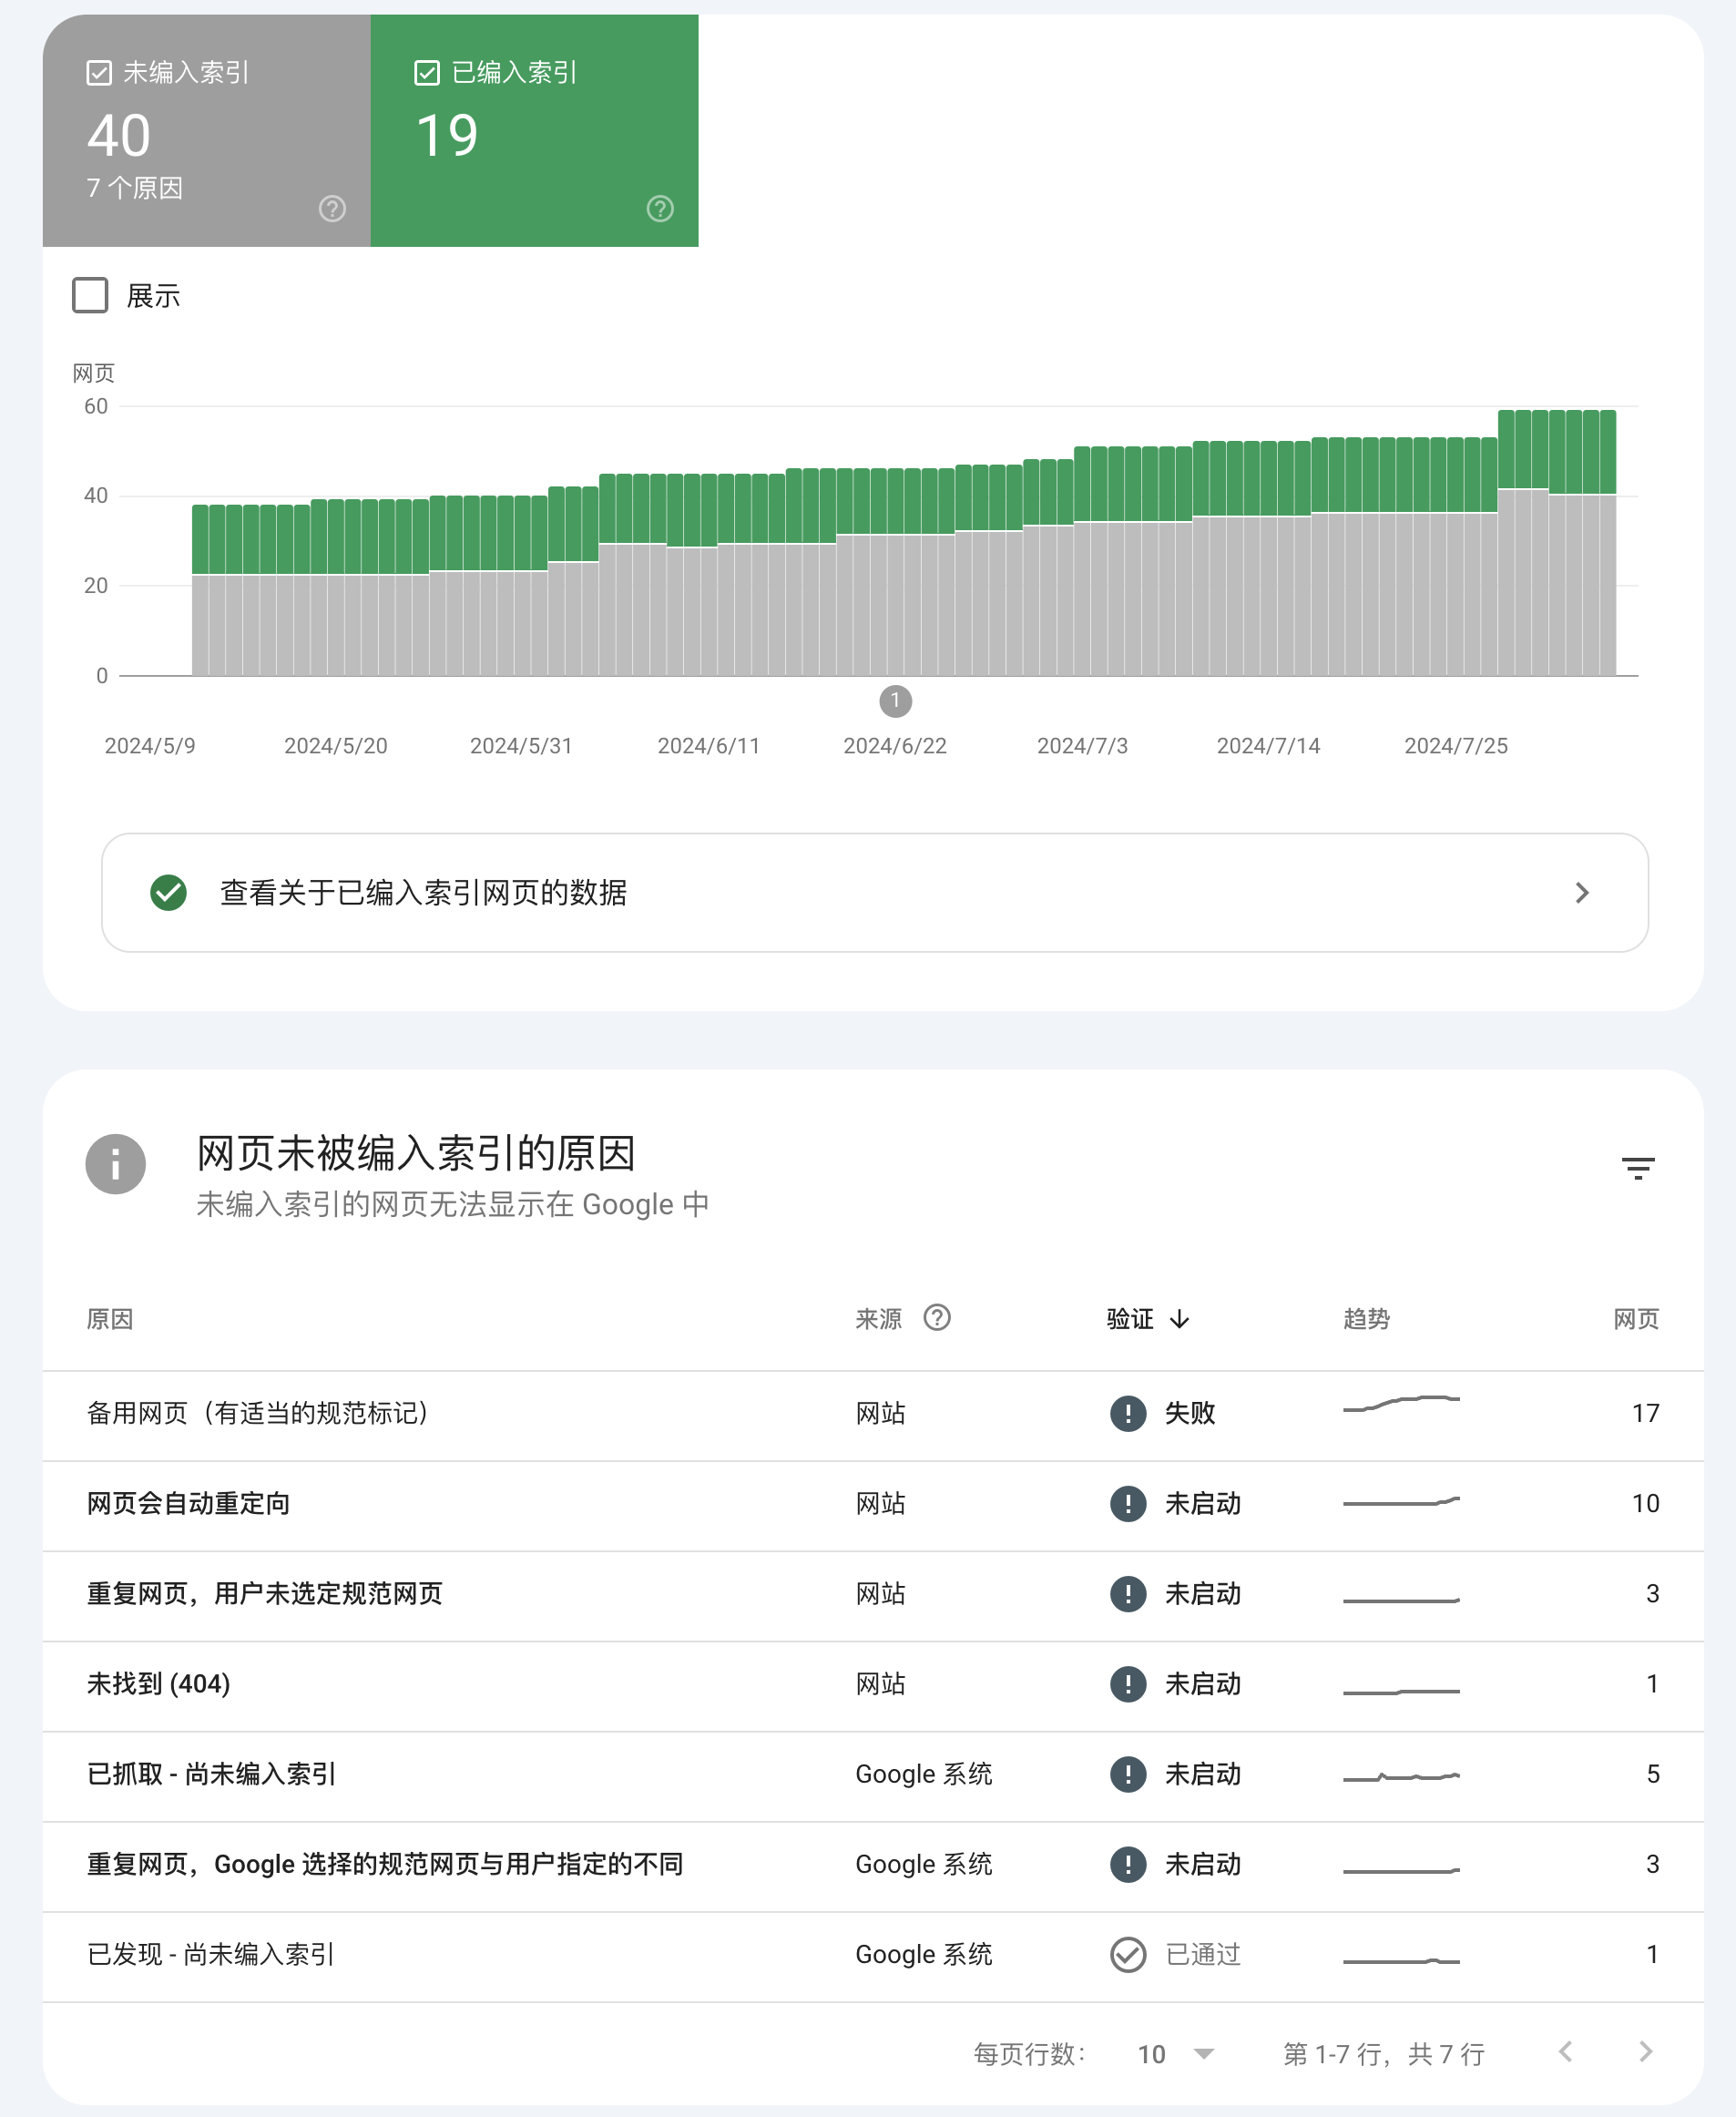Viewport: 1736px width, 2117px height.
Task: Open 查看关于已编入索引网页的数据 link
Action: [875, 892]
